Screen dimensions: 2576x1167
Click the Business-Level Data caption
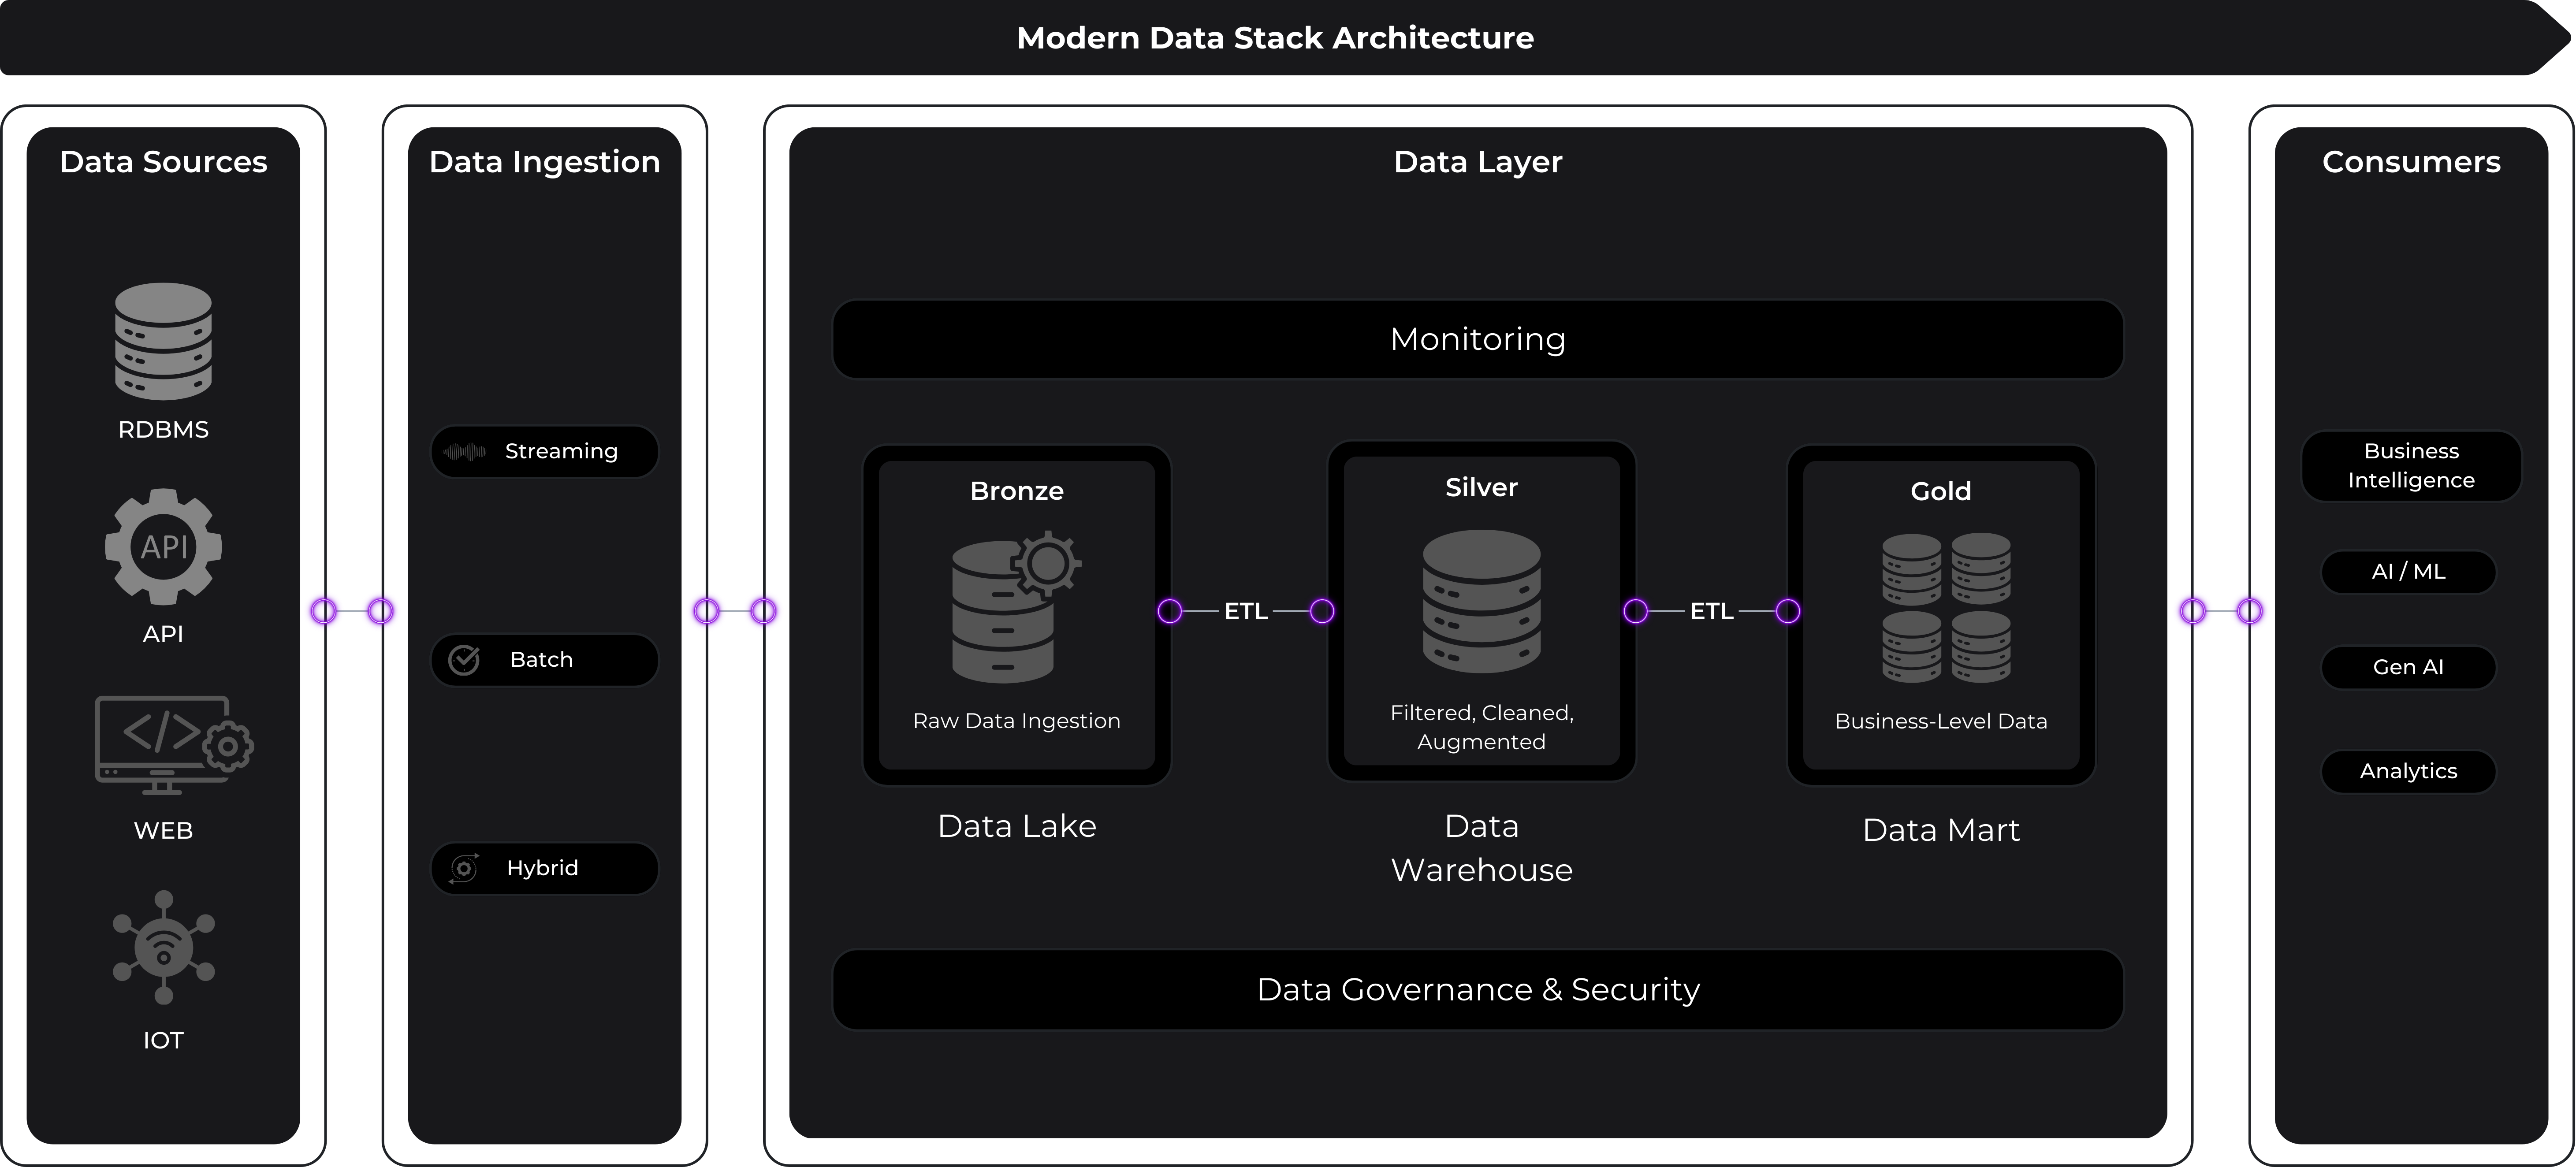pyautogui.click(x=1940, y=721)
